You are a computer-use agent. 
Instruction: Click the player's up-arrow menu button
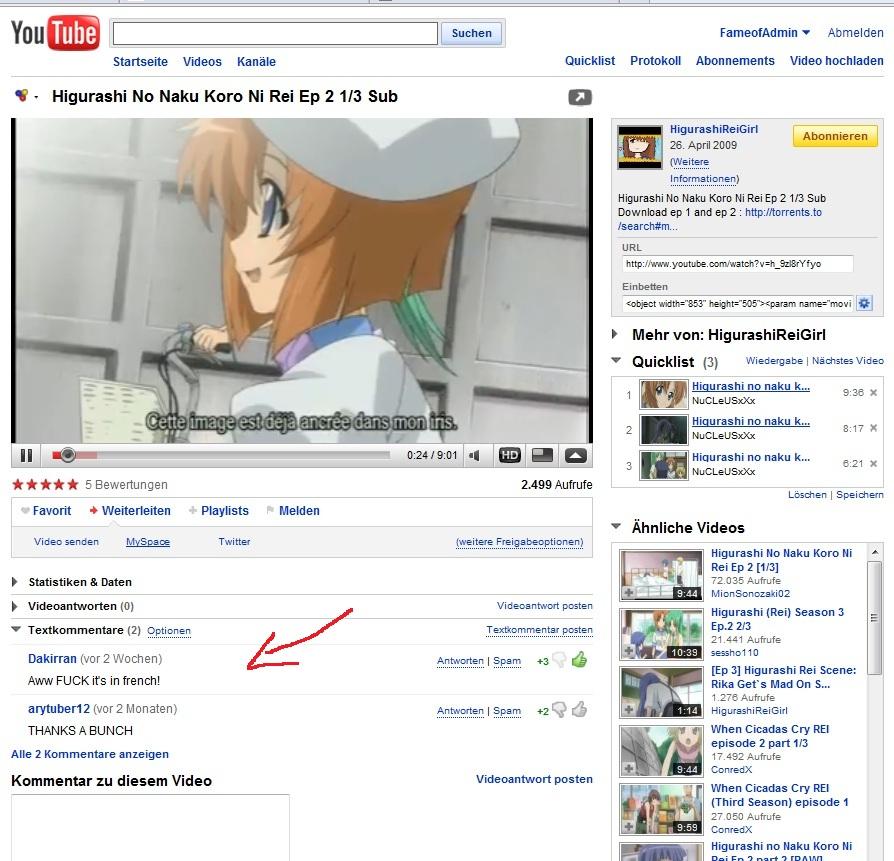pos(575,455)
